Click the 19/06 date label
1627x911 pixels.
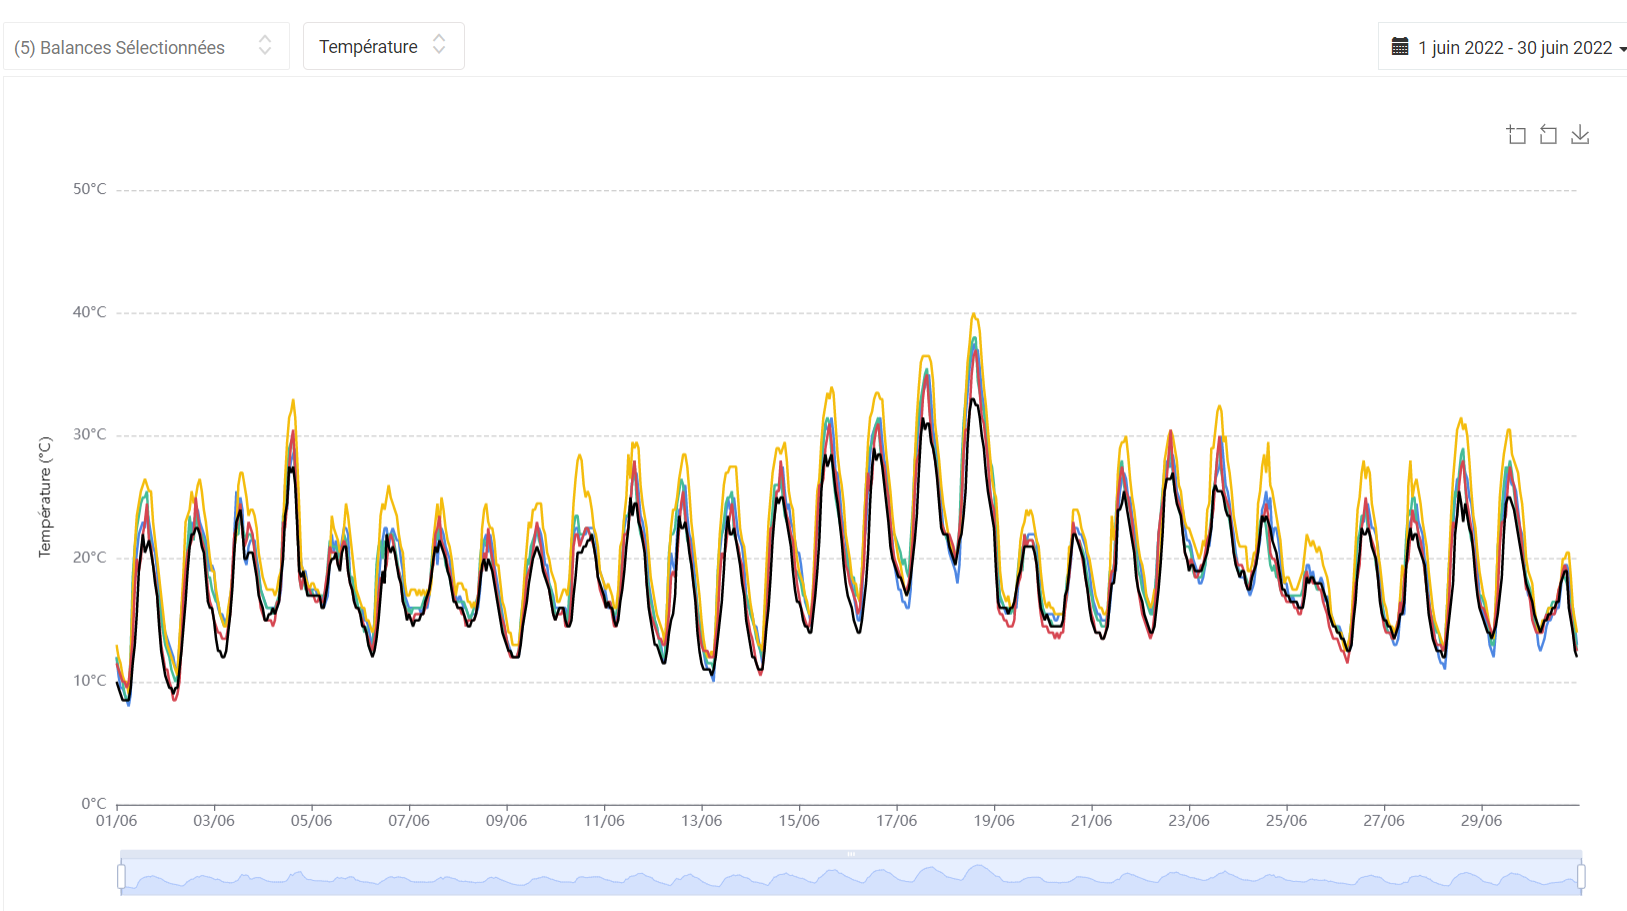click(994, 821)
